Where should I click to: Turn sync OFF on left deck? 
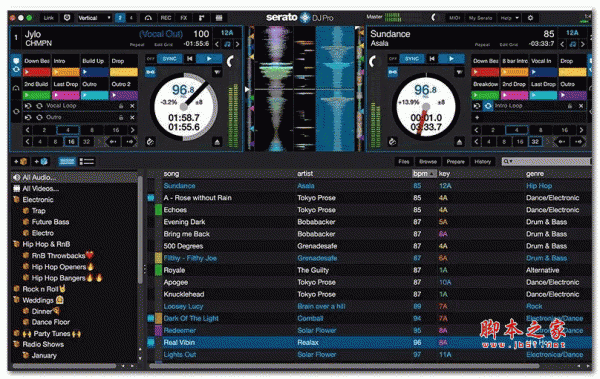click(x=151, y=59)
